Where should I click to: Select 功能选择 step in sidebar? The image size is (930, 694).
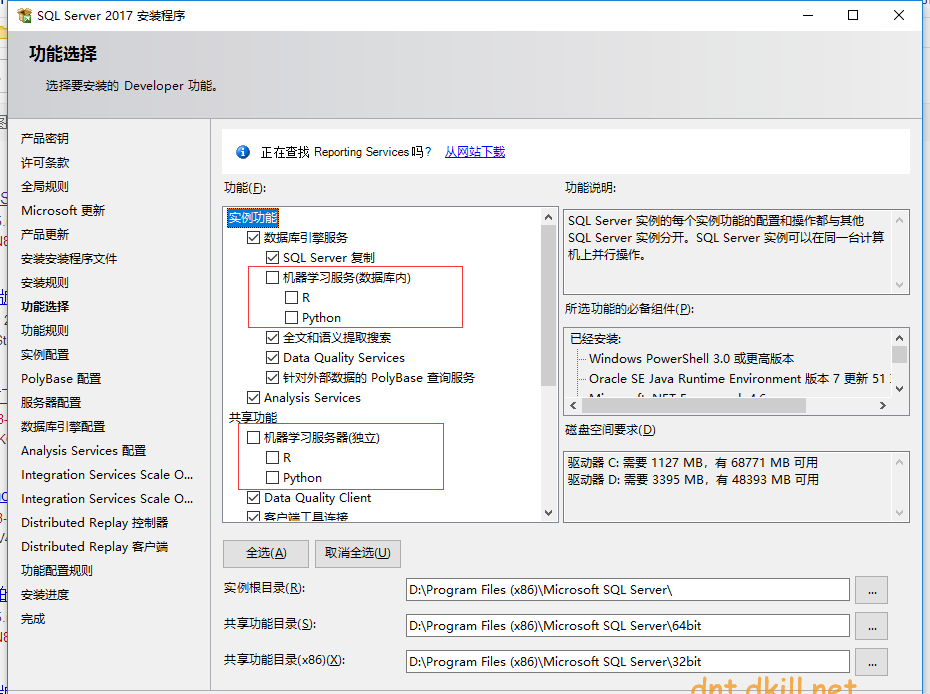pos(45,307)
